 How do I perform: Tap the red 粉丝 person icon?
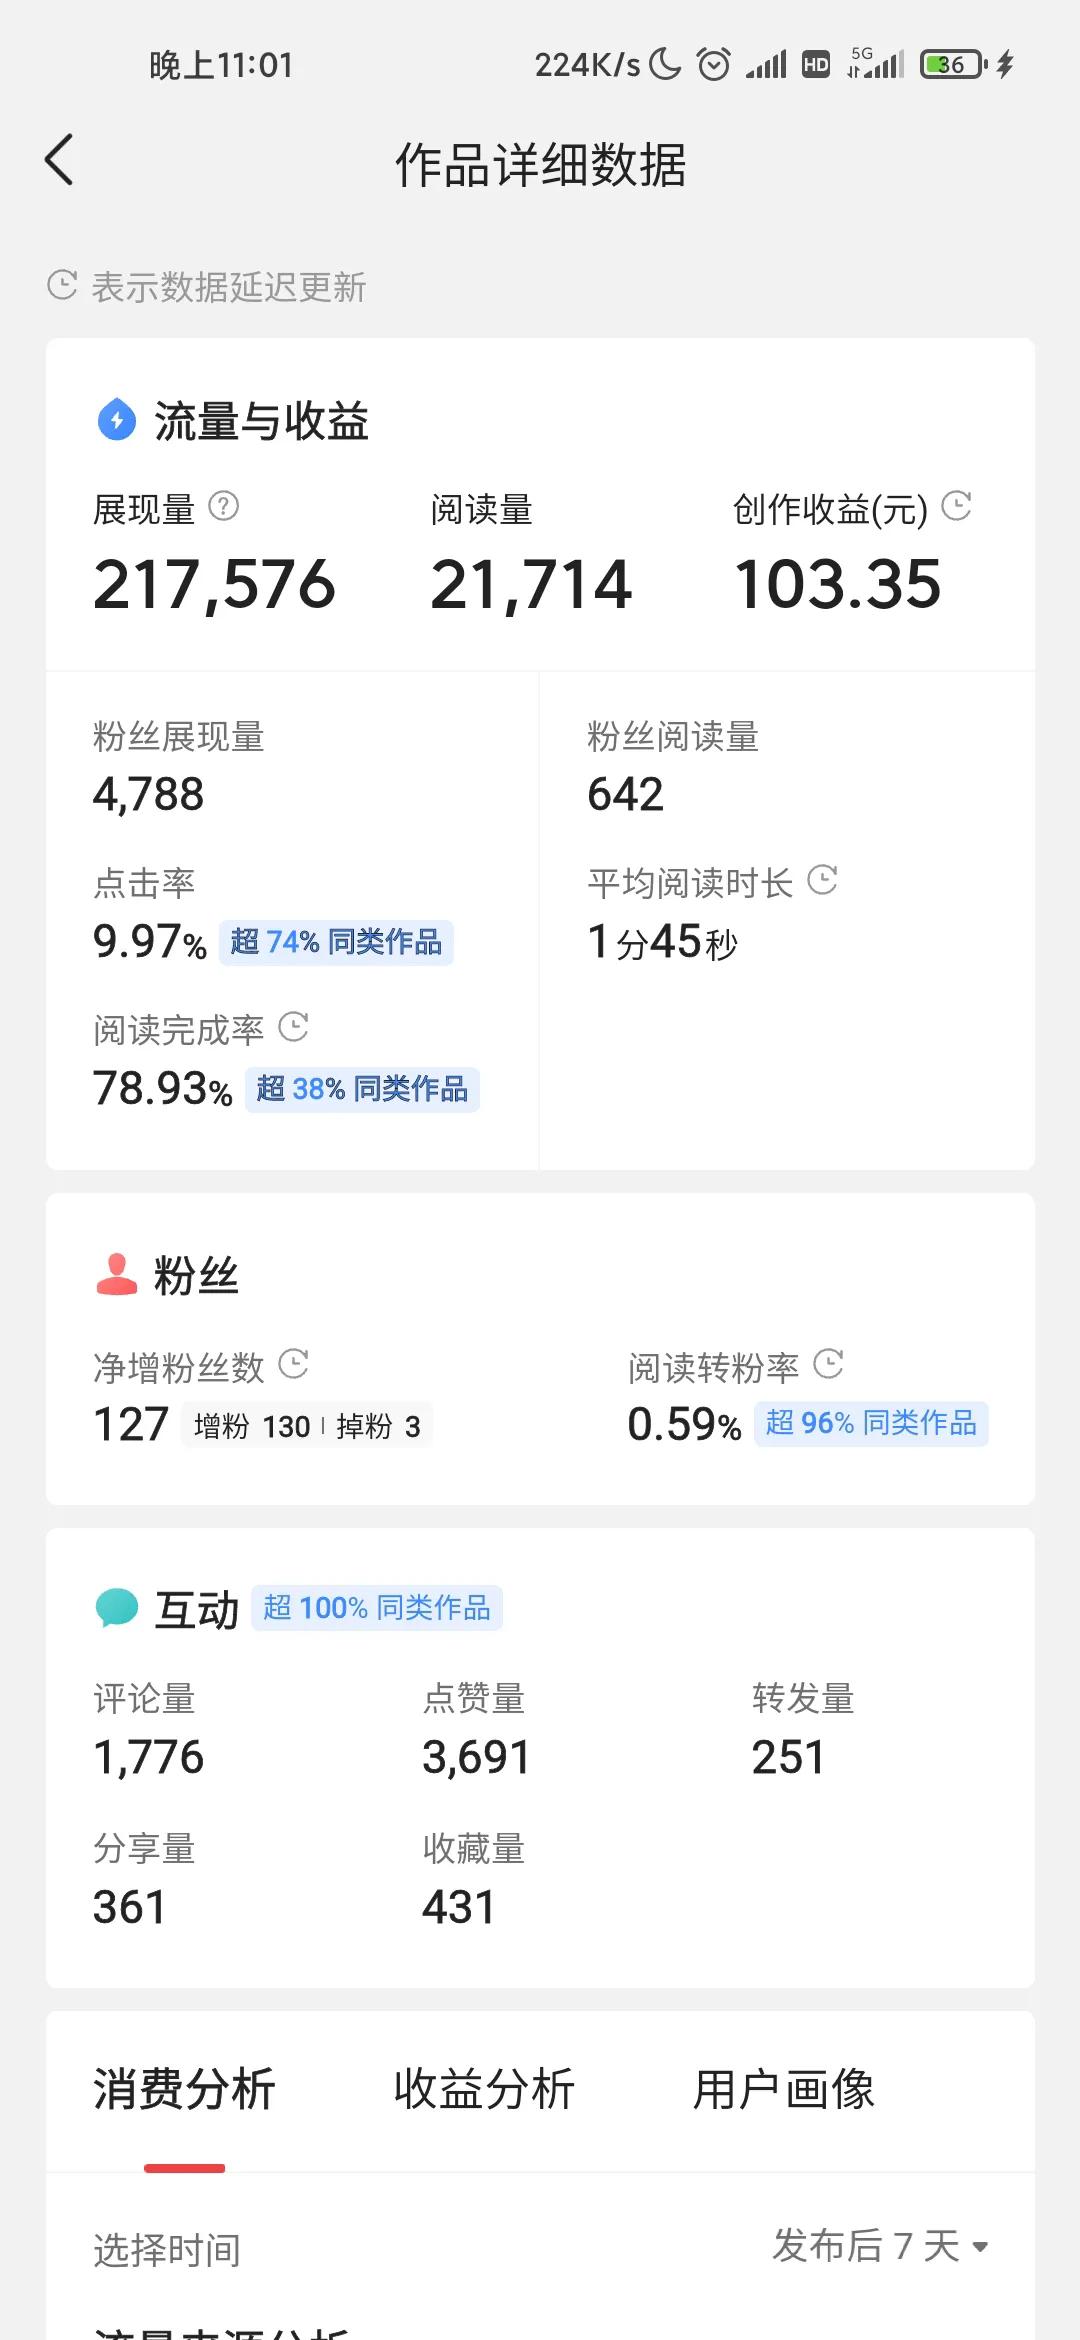tap(116, 1275)
